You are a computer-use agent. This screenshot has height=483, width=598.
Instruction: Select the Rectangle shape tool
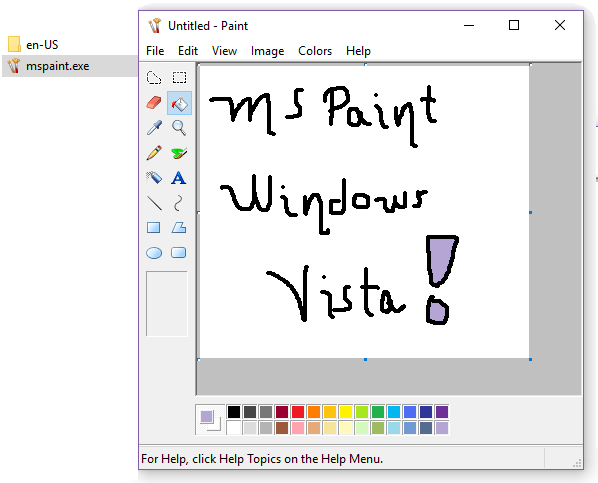[x=154, y=228]
